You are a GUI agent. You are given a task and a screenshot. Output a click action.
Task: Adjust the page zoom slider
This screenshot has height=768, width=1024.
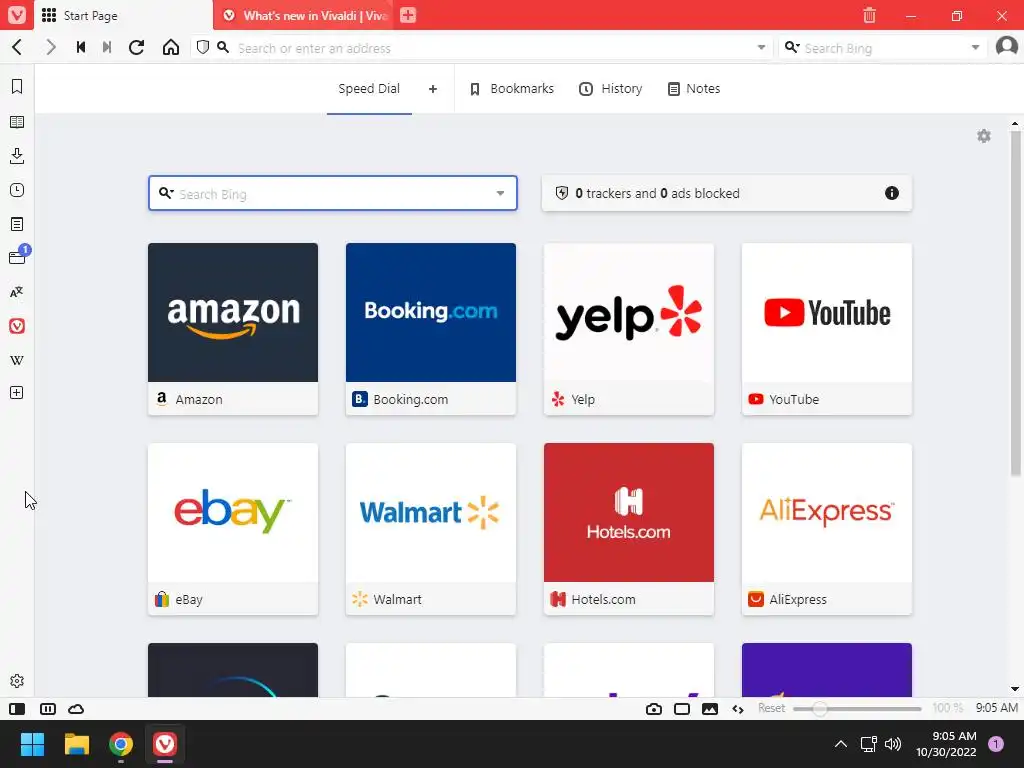click(x=857, y=709)
